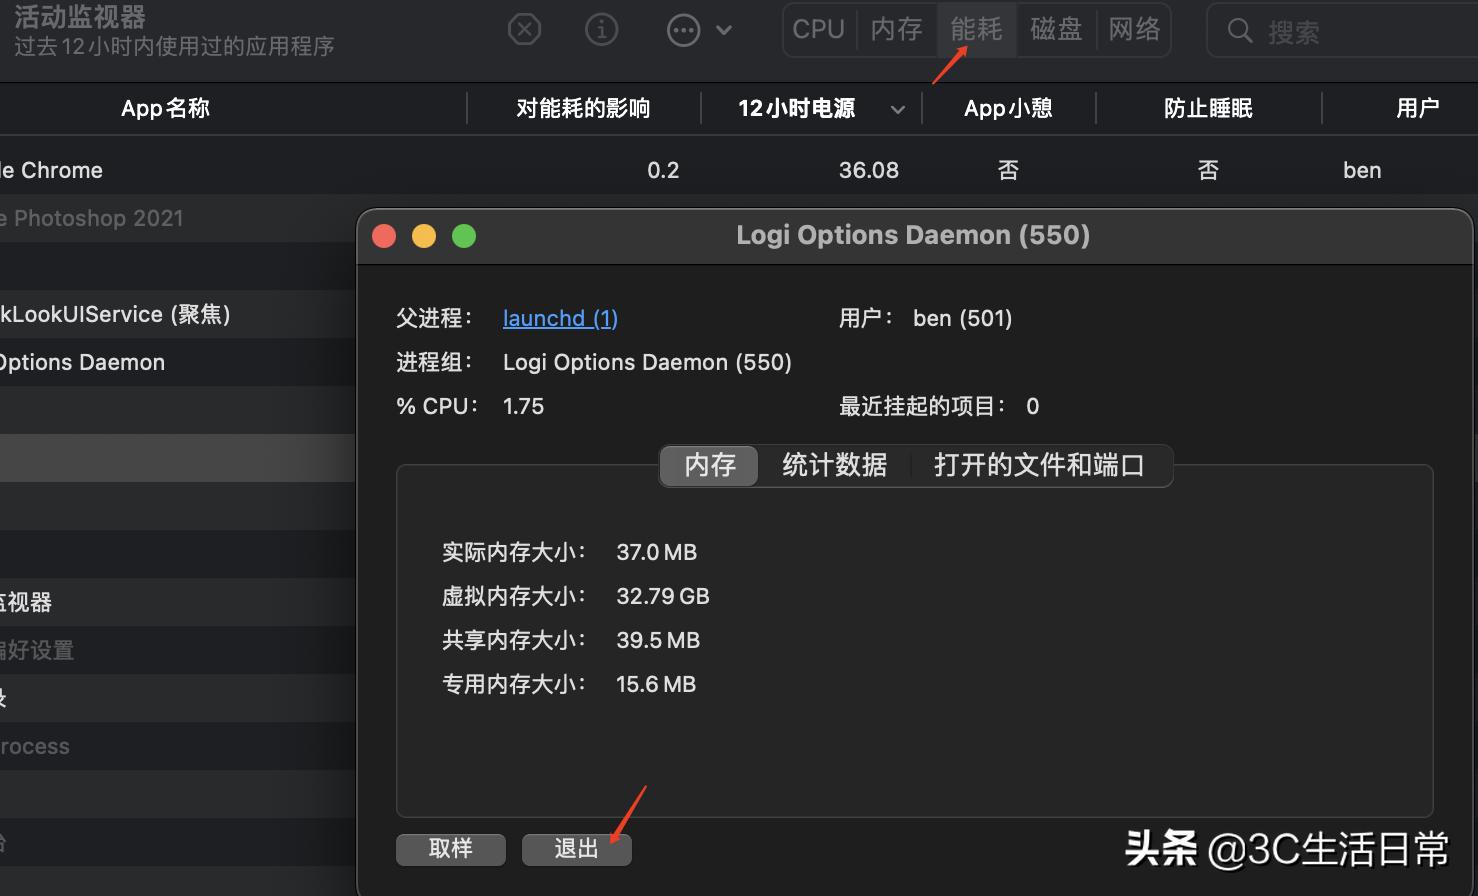Open the 内存 (Memory) view
The image size is (1478, 896).
click(896, 29)
